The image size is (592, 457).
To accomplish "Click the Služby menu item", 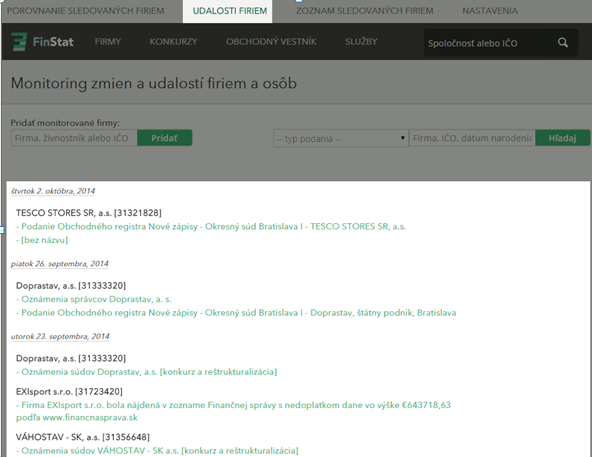I will tap(361, 42).
